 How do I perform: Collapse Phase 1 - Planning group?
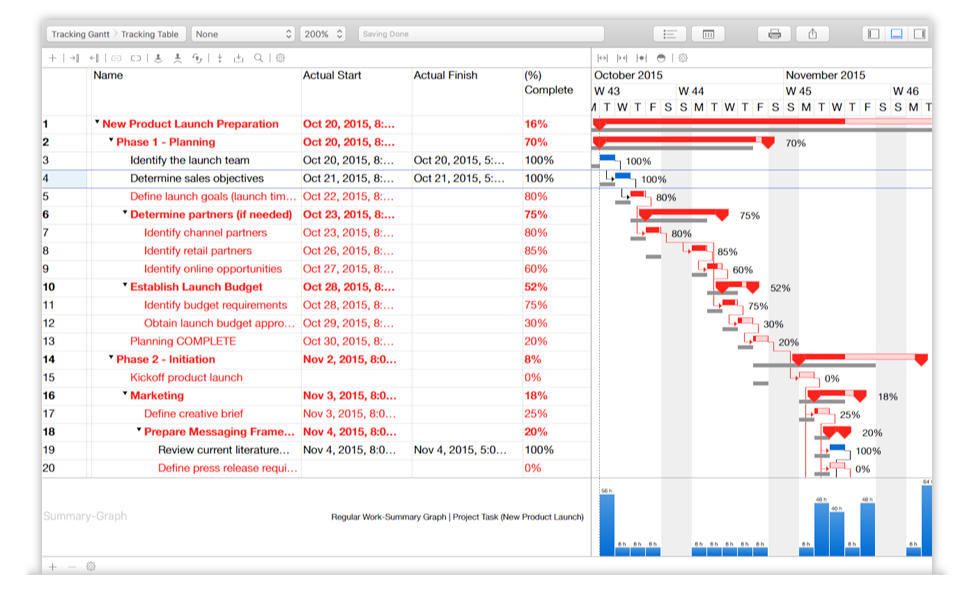(111, 140)
